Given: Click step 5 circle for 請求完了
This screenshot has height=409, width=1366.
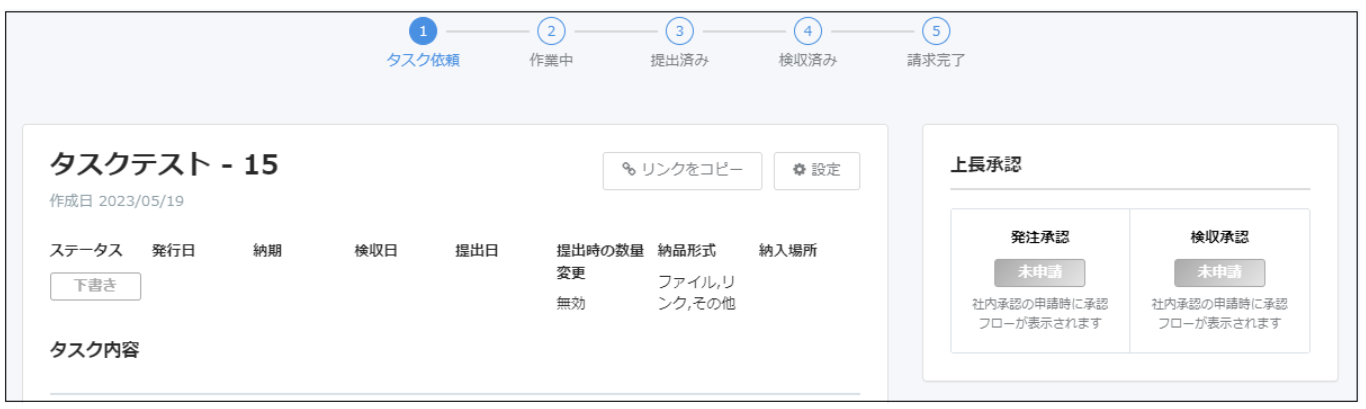Looking at the screenshot, I should click(935, 31).
